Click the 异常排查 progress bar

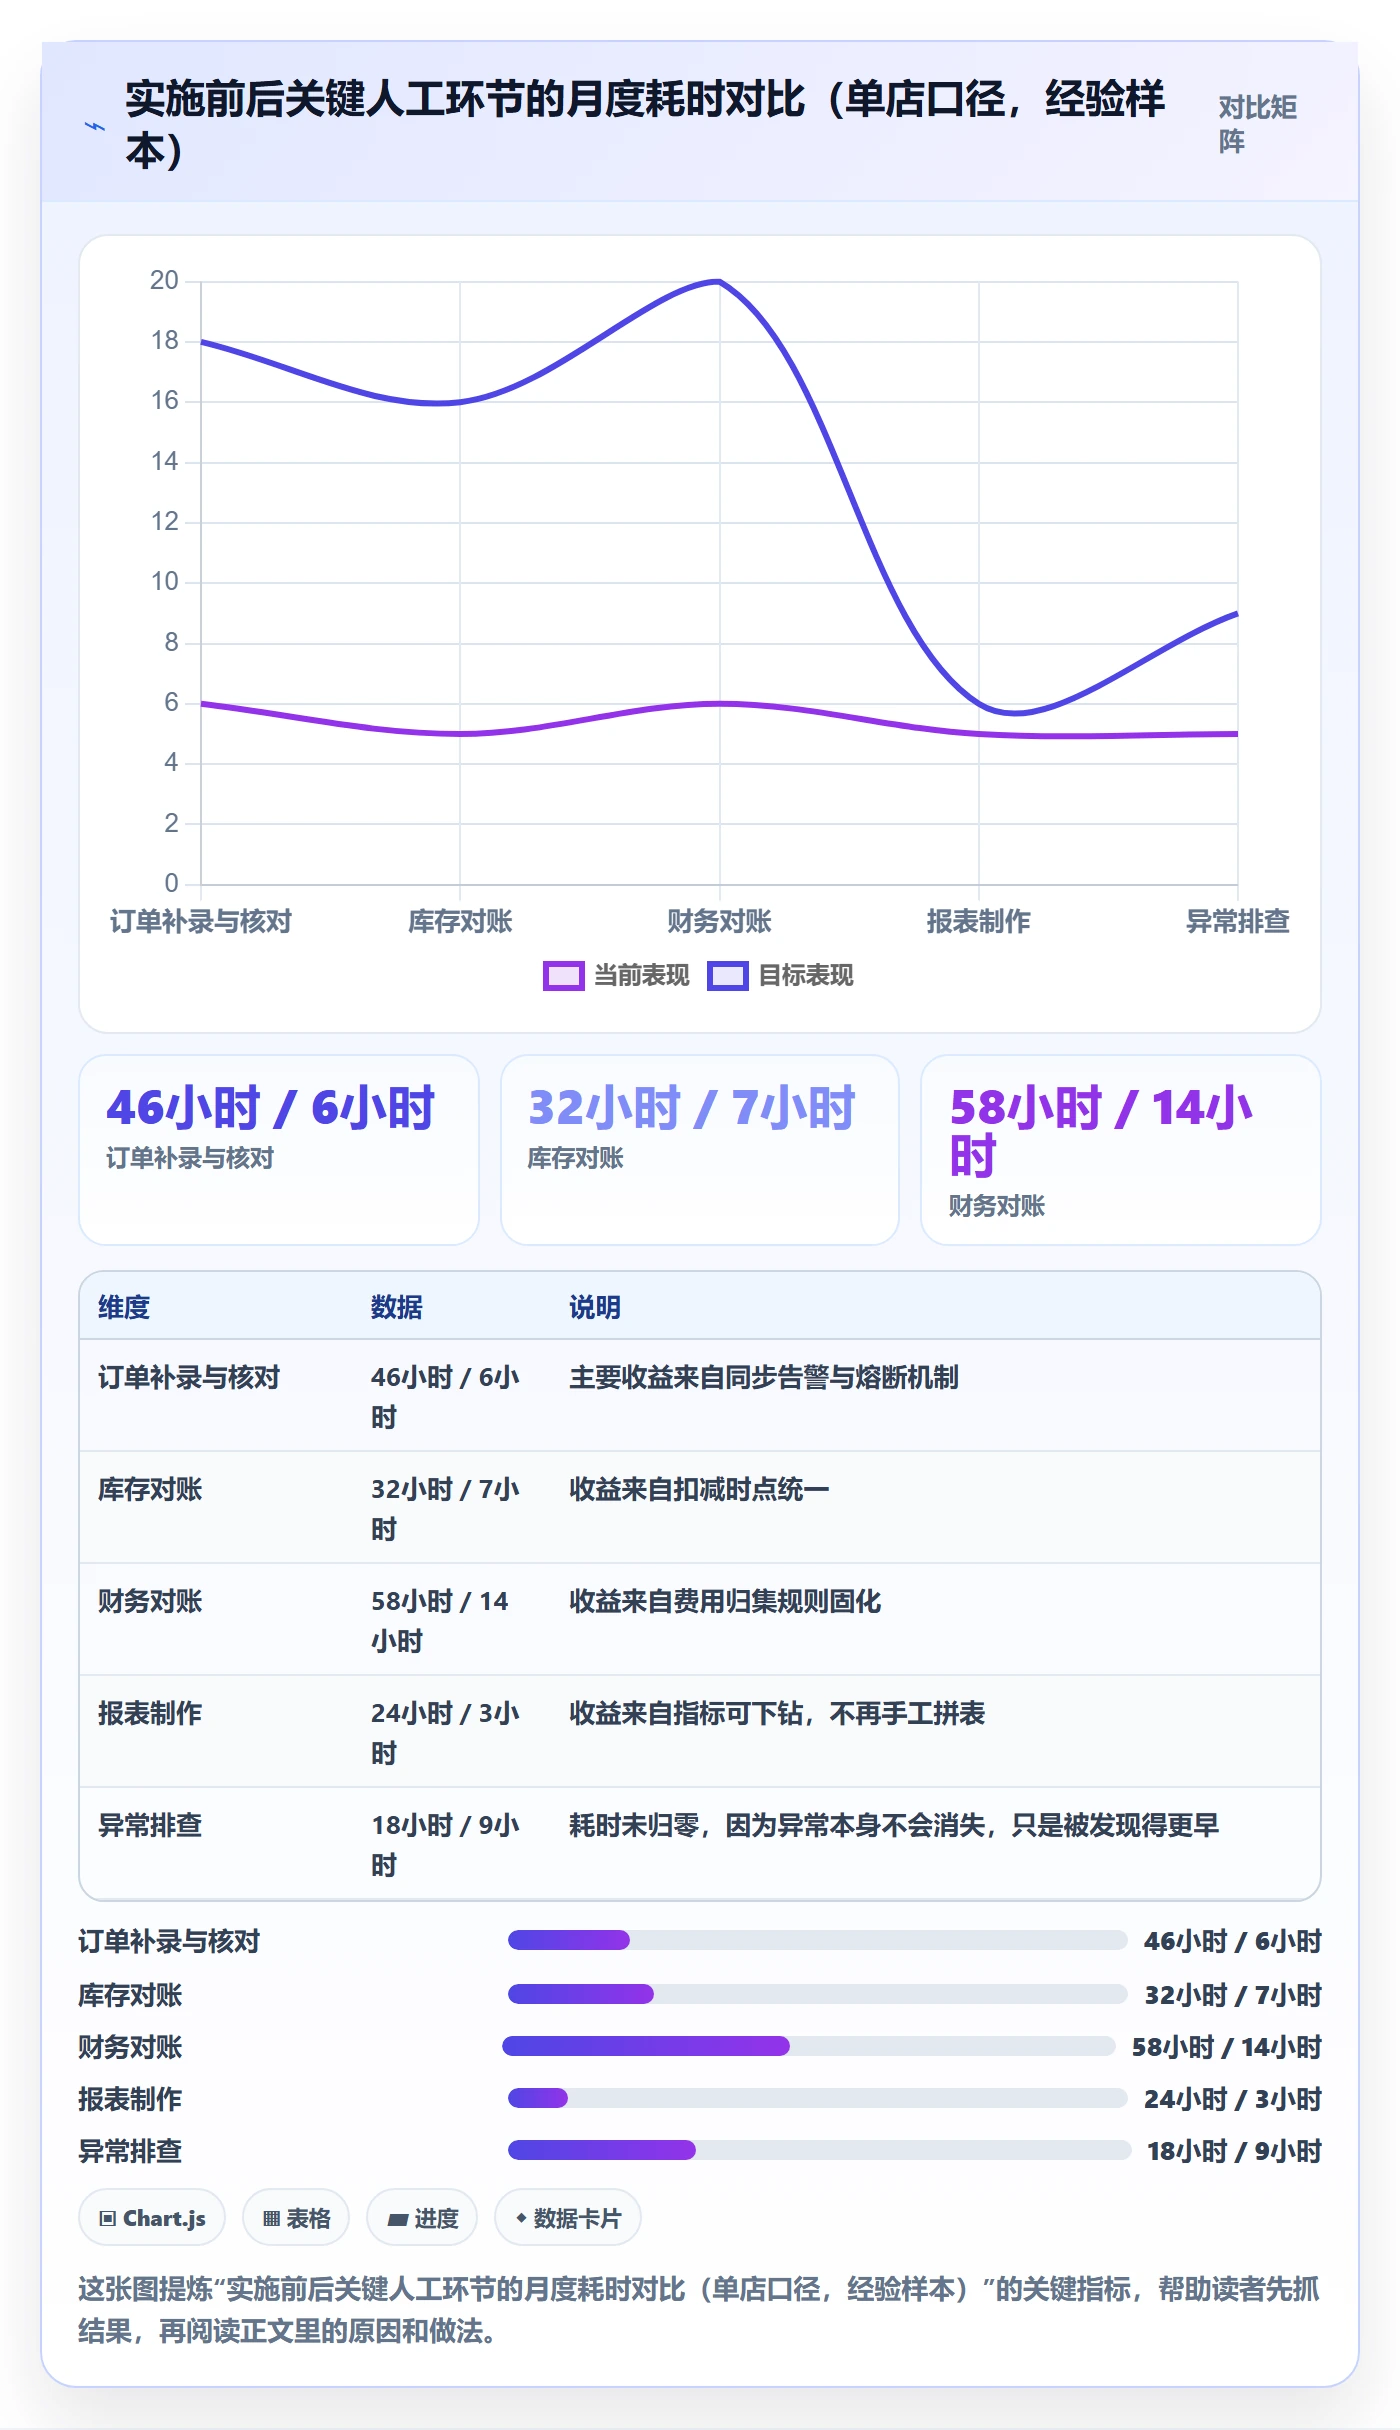click(x=819, y=2150)
